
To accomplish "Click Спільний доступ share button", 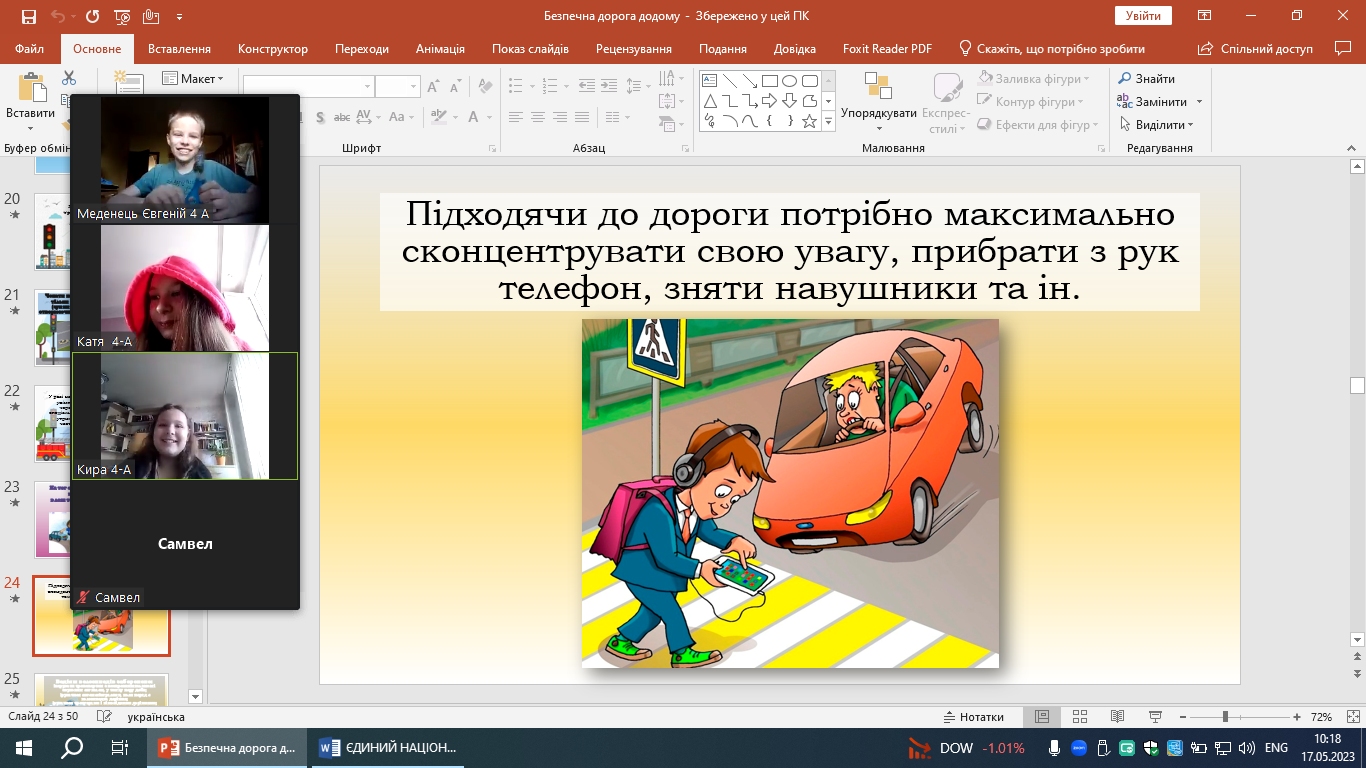I will (1257, 49).
